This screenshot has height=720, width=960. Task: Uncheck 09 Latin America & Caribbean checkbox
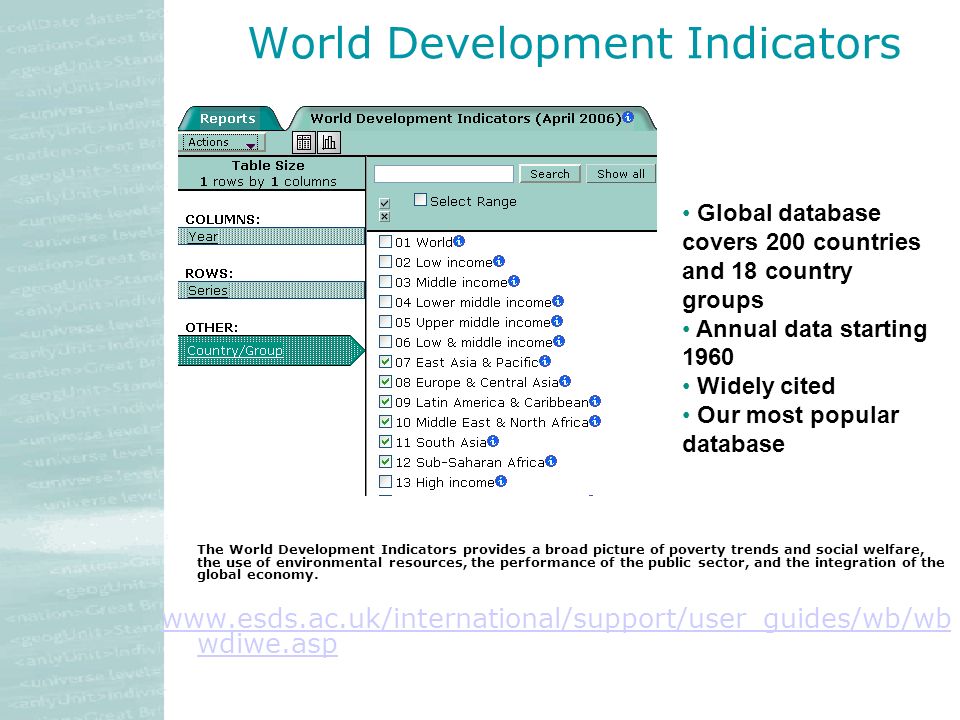pos(385,402)
